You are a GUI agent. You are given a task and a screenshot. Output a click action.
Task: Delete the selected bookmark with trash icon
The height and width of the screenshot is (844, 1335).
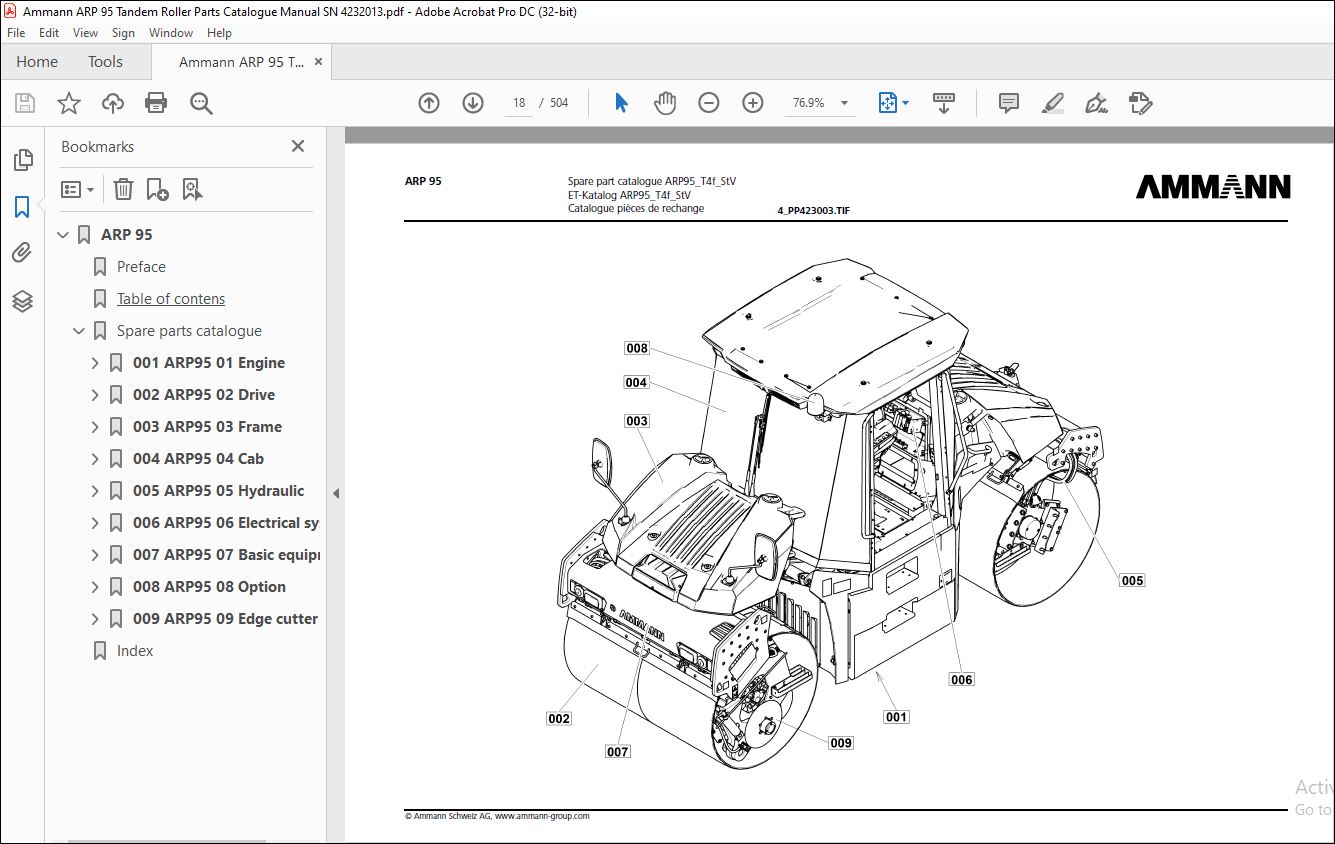click(x=123, y=189)
